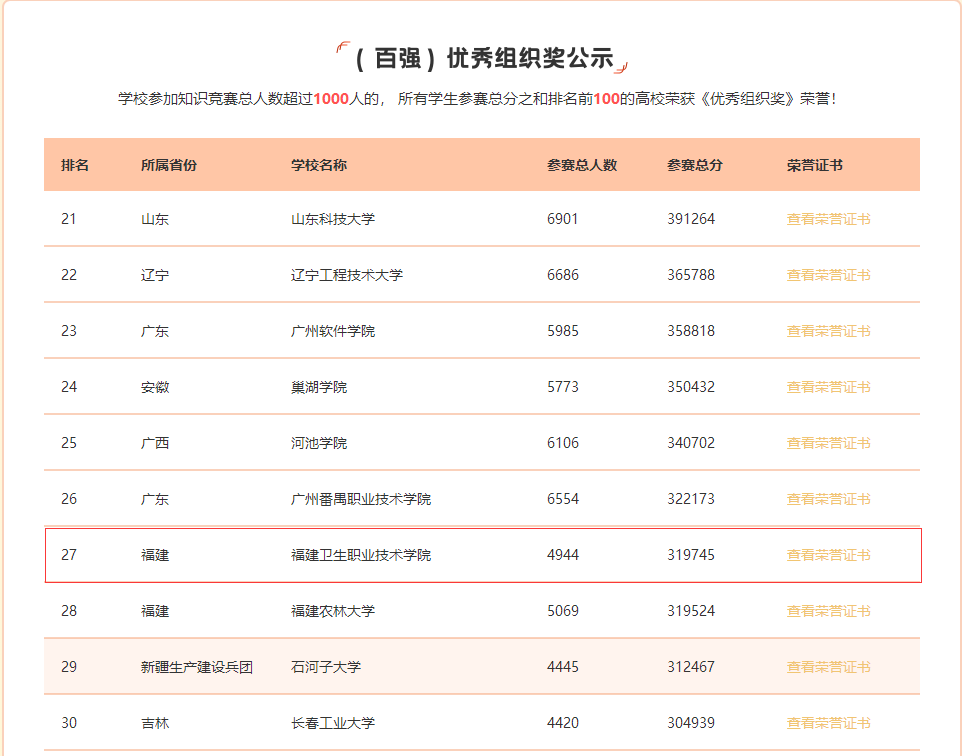
Task: View the 河池学院 honor certificate
Action: pos(828,443)
